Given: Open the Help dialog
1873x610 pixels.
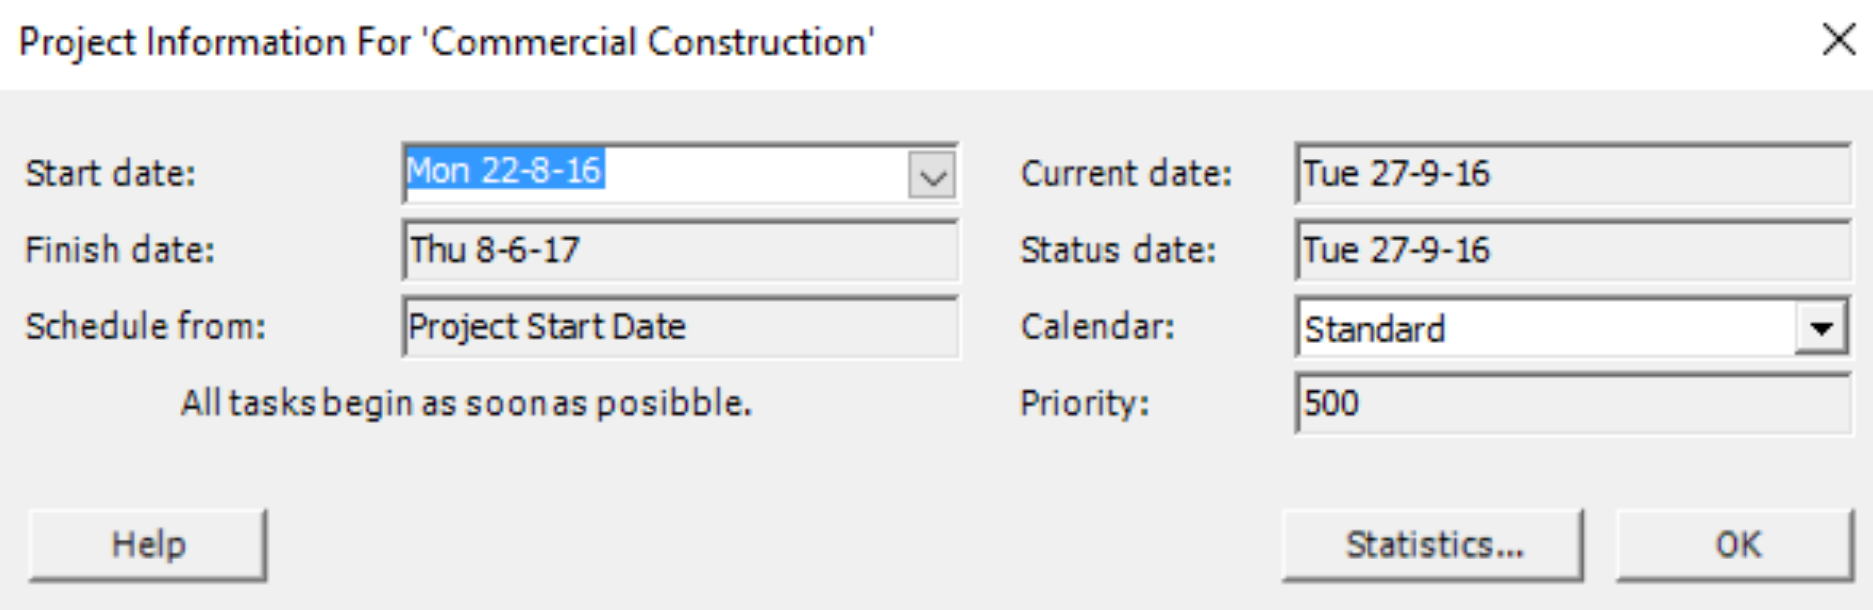Looking at the screenshot, I should point(148,543).
